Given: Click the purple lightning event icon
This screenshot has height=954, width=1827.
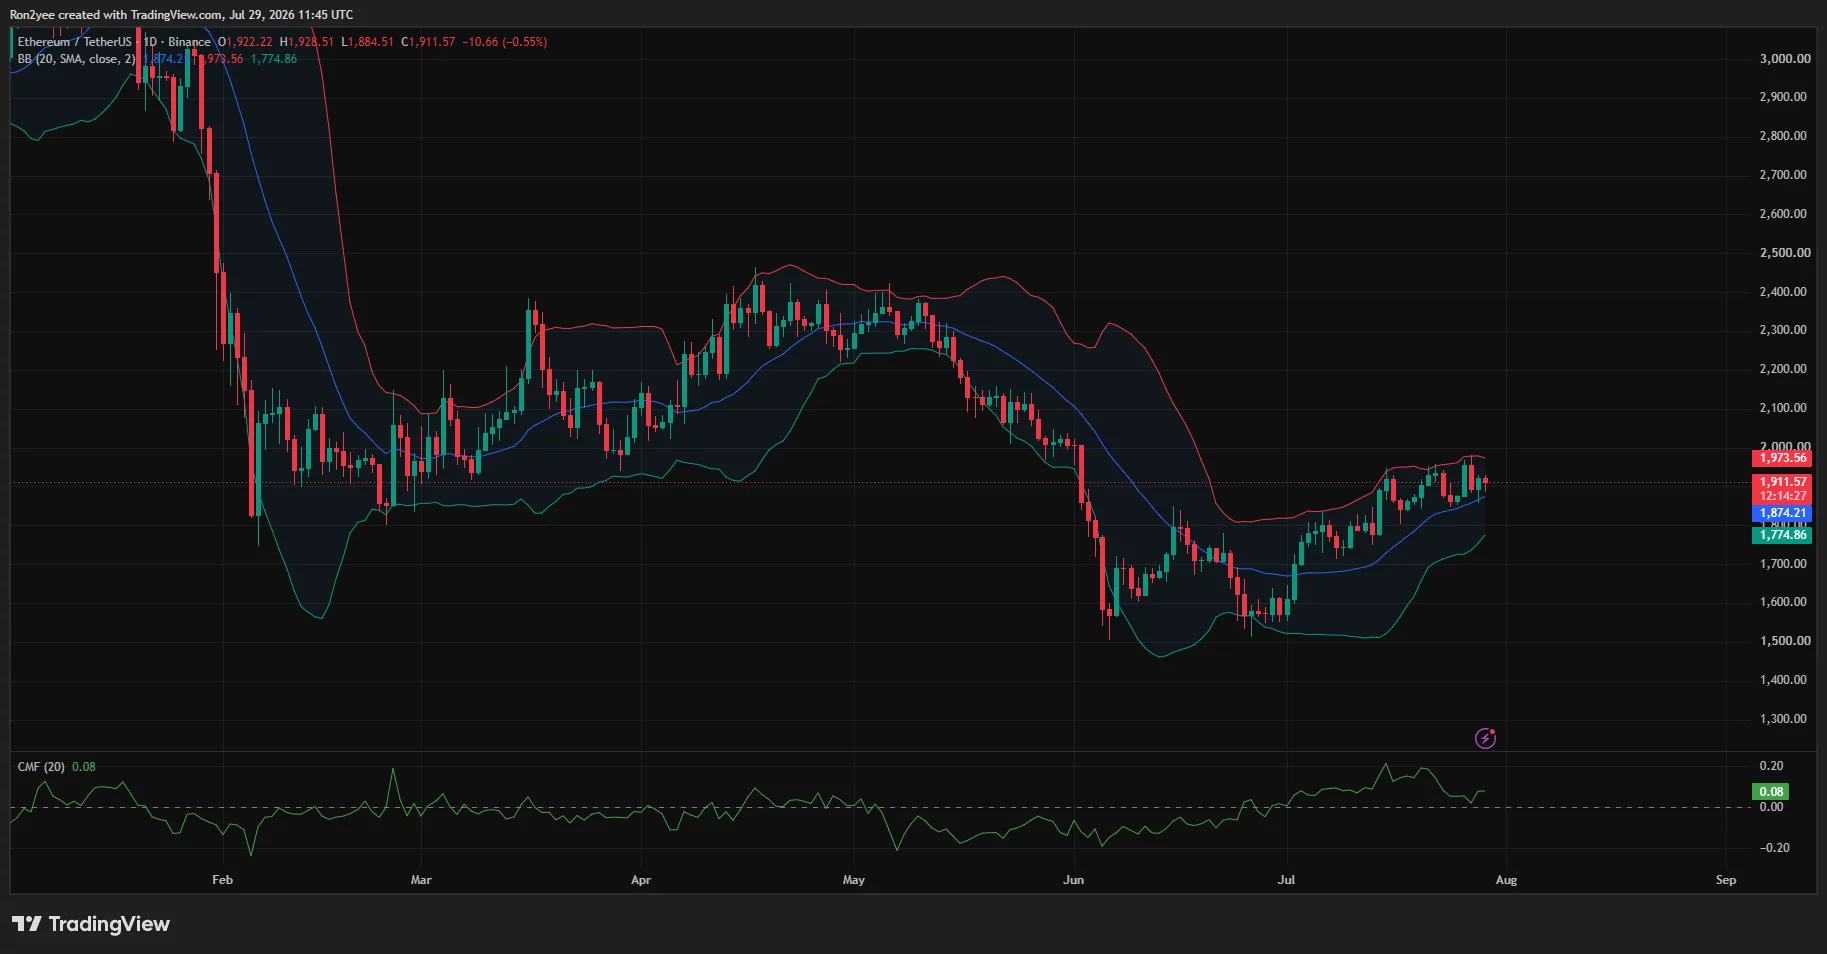Looking at the screenshot, I should [1485, 738].
